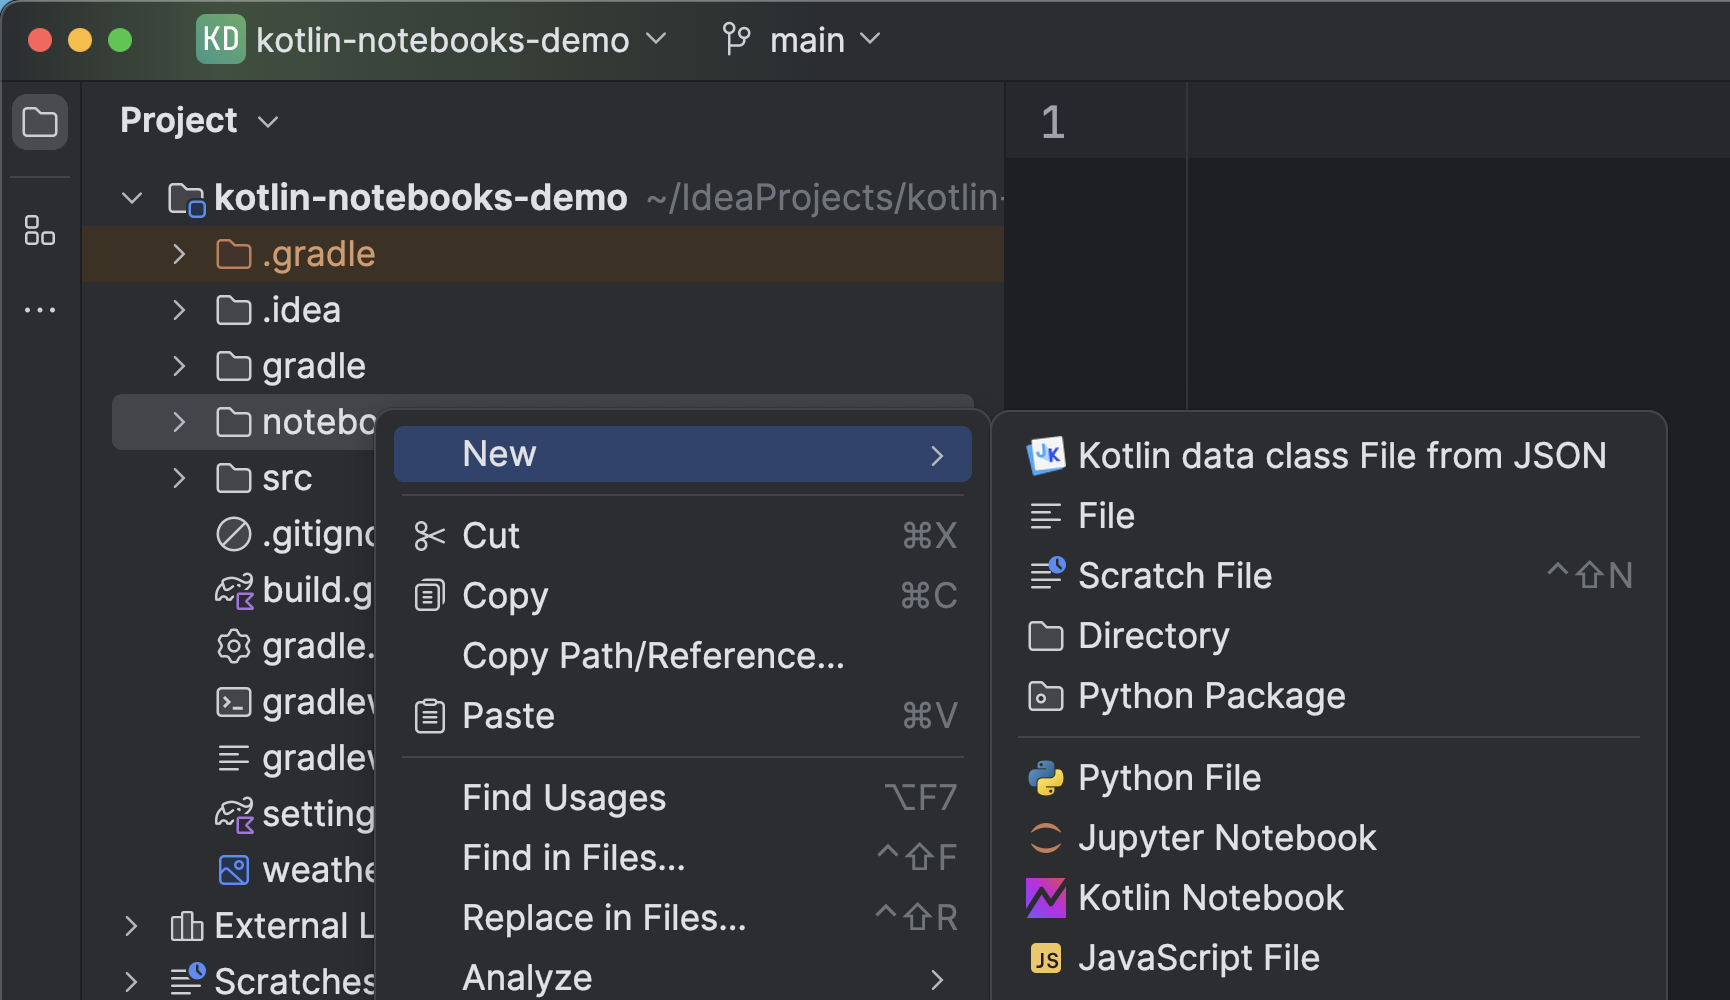Expand the .idea folder

pos(179,310)
